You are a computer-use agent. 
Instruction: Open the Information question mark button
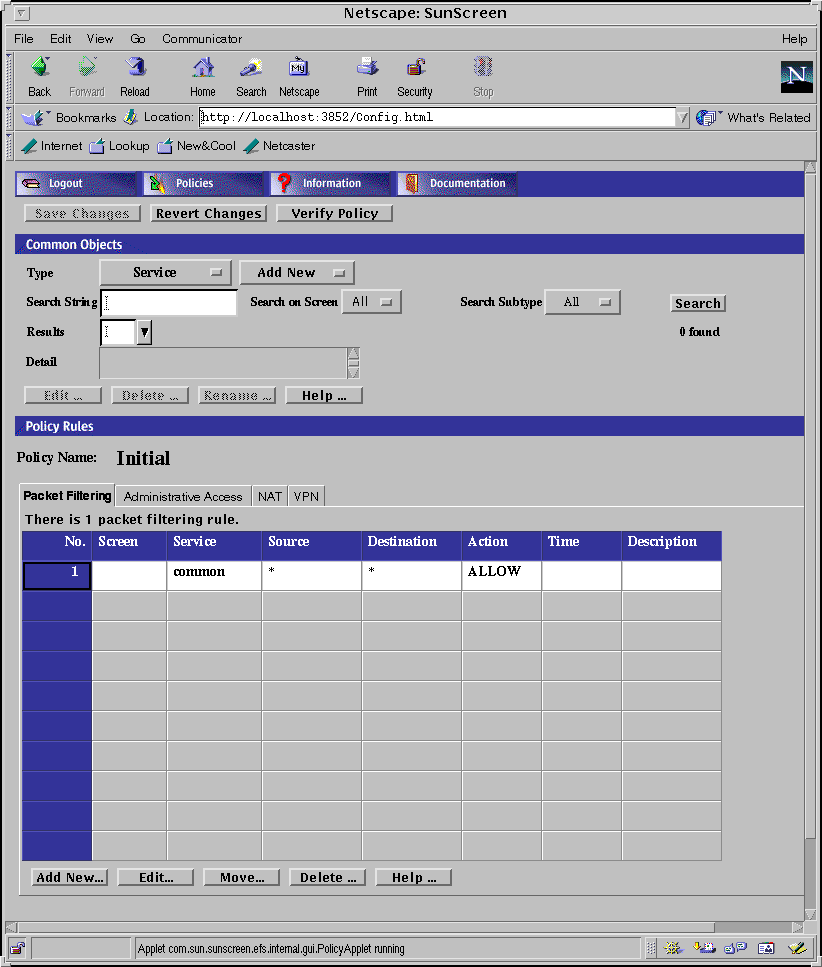[x=330, y=184]
